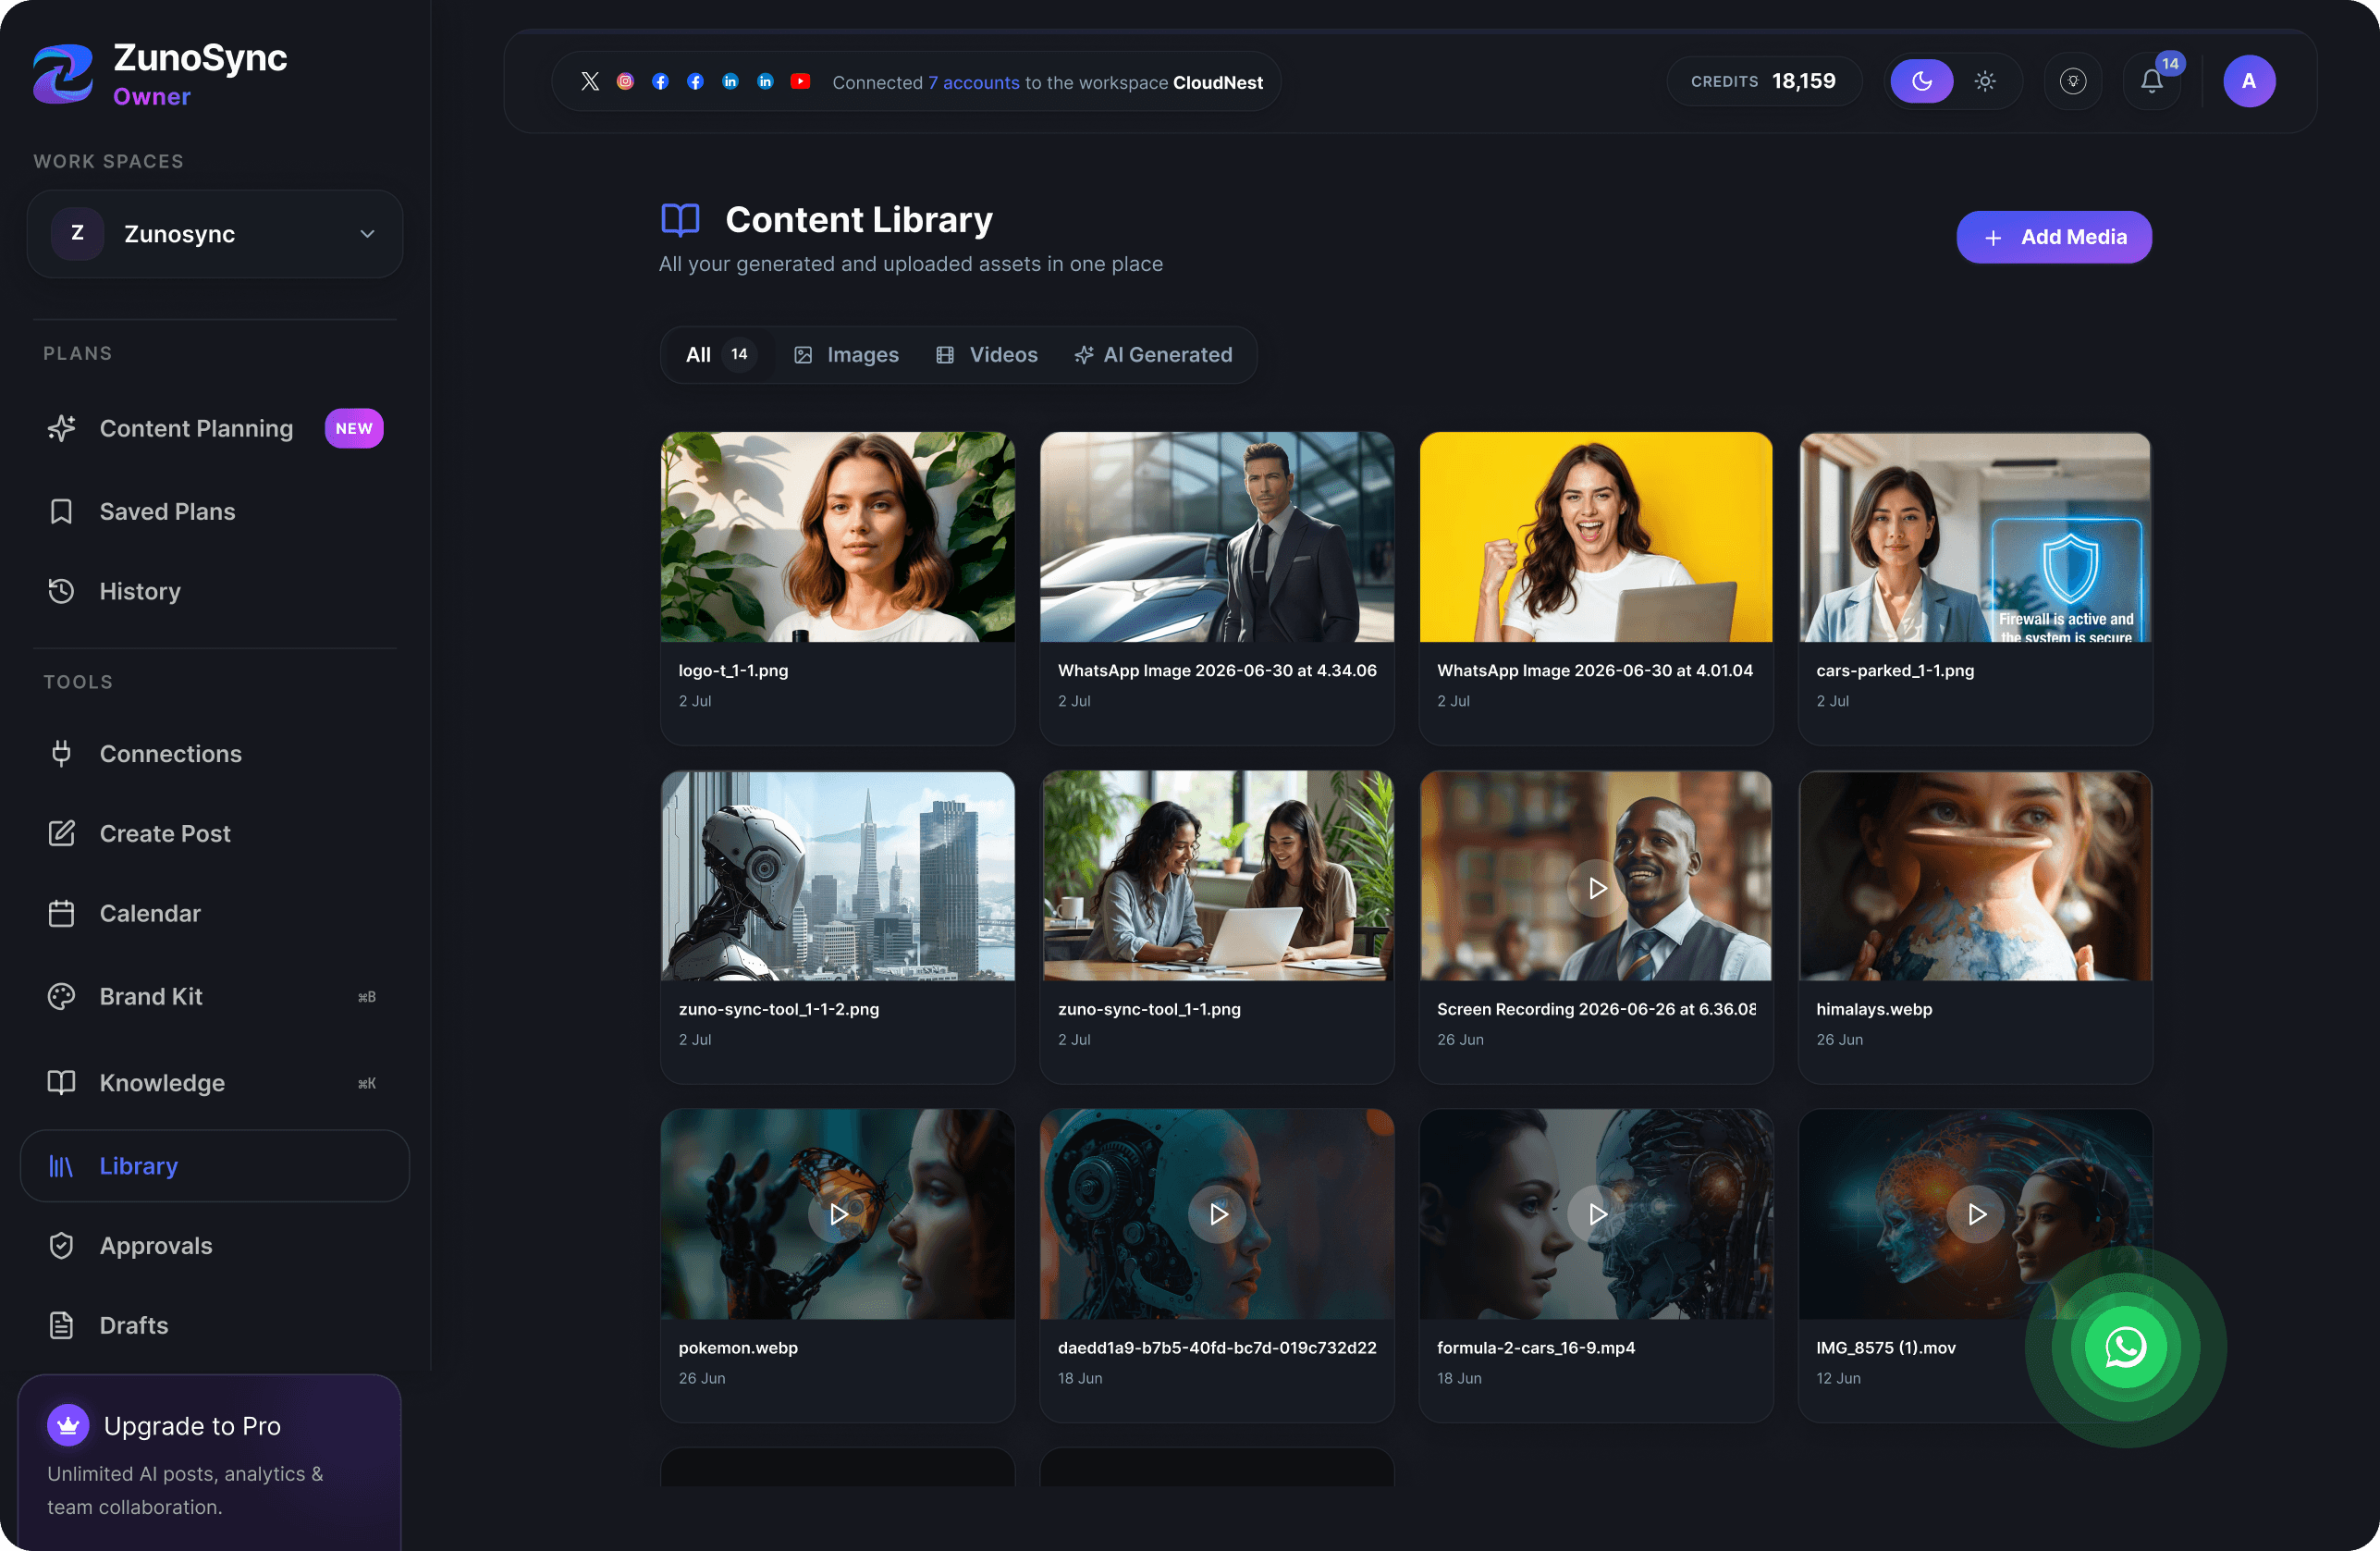Open Create Post tool
Viewport: 2380px width, 1551px height.
click(x=215, y=833)
